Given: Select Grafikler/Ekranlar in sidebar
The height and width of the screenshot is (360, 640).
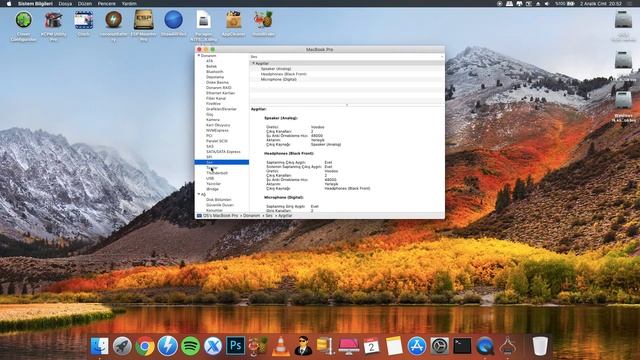Looking at the screenshot, I should click(221, 109).
